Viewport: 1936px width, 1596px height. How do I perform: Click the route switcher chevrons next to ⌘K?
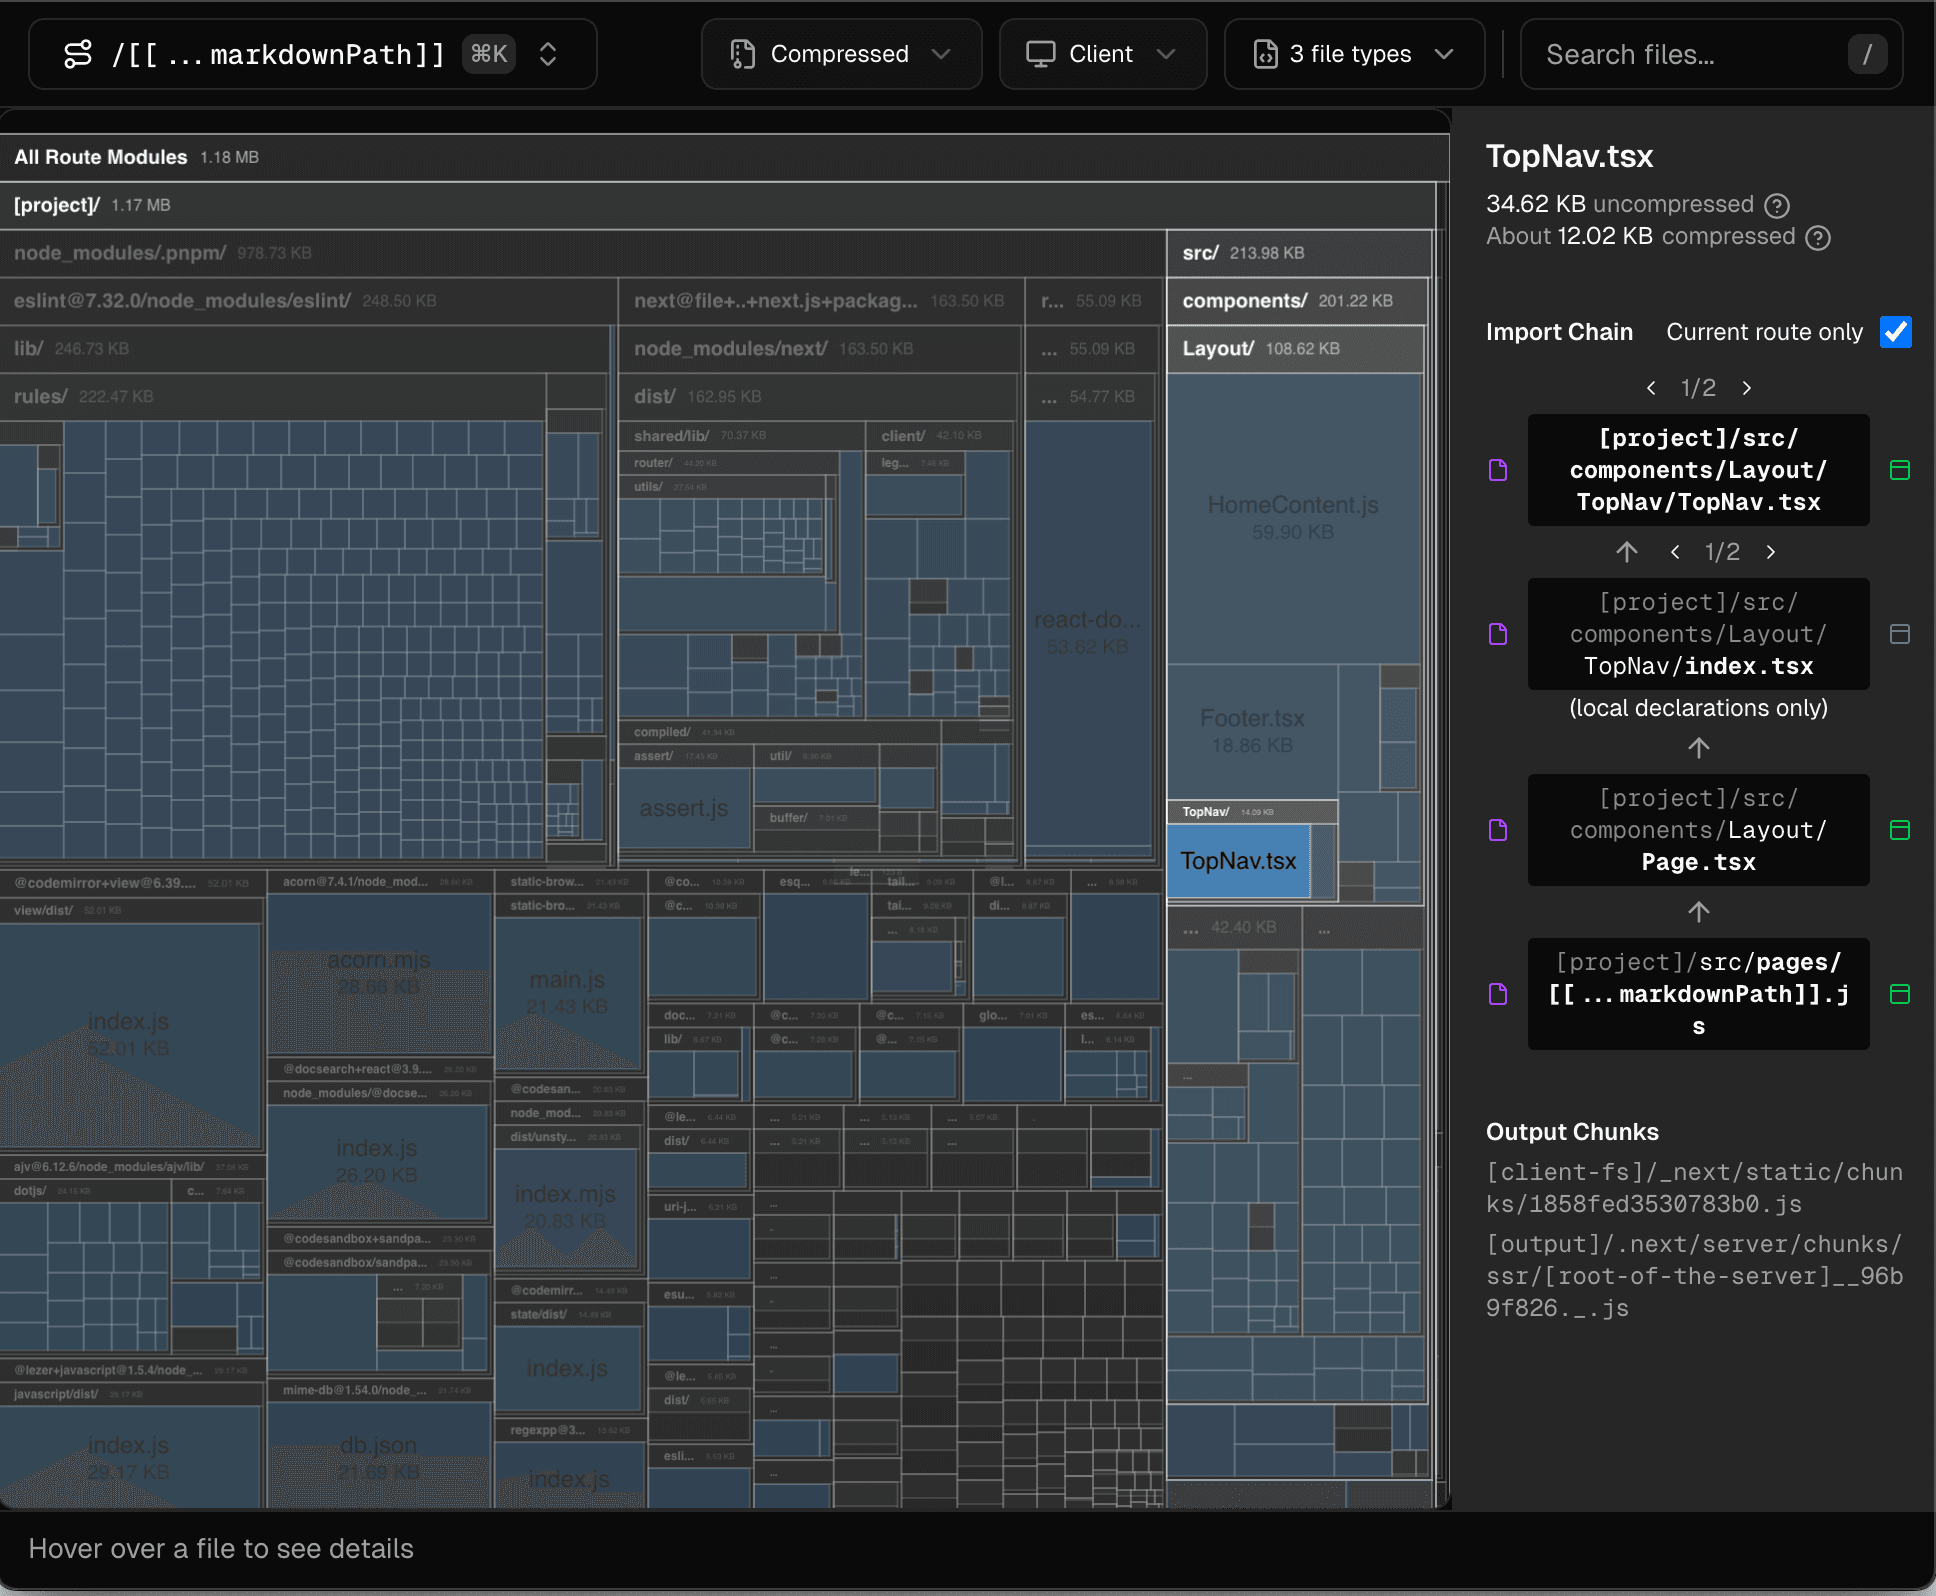tap(548, 54)
